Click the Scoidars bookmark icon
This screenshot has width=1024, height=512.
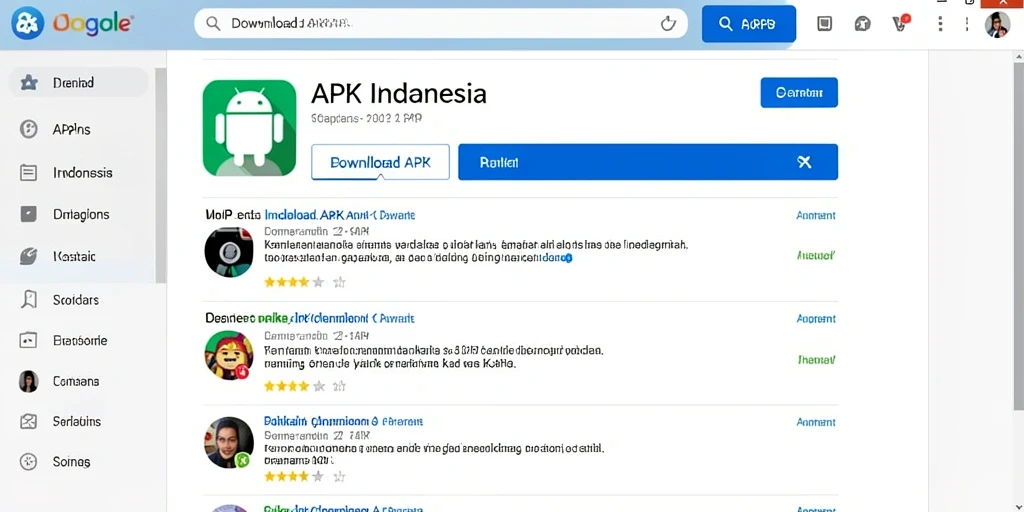pyautogui.click(x=29, y=300)
